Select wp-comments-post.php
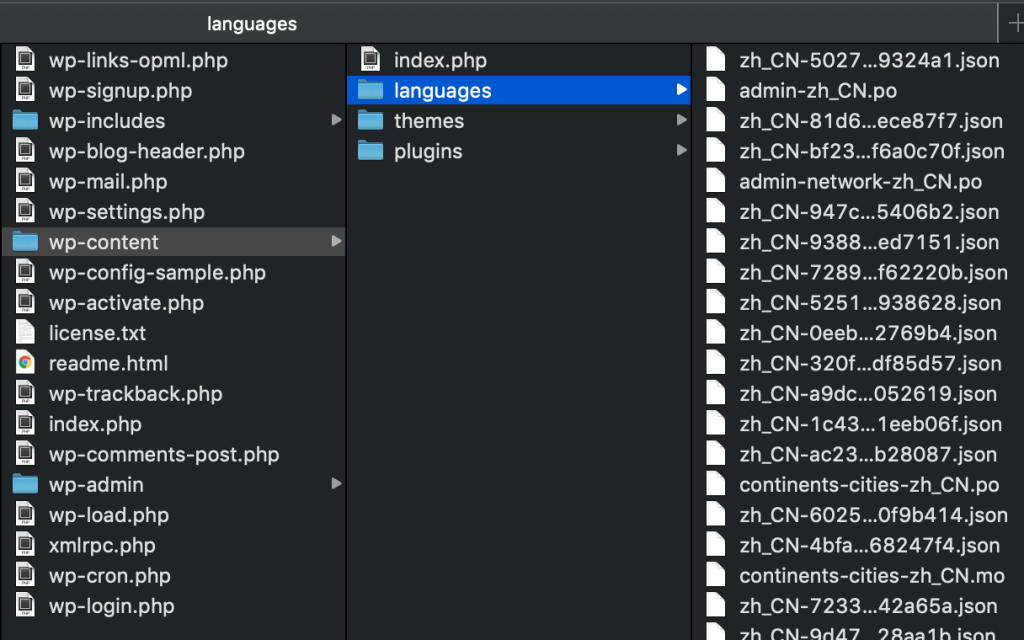1024x640 pixels. pyautogui.click(x=164, y=454)
